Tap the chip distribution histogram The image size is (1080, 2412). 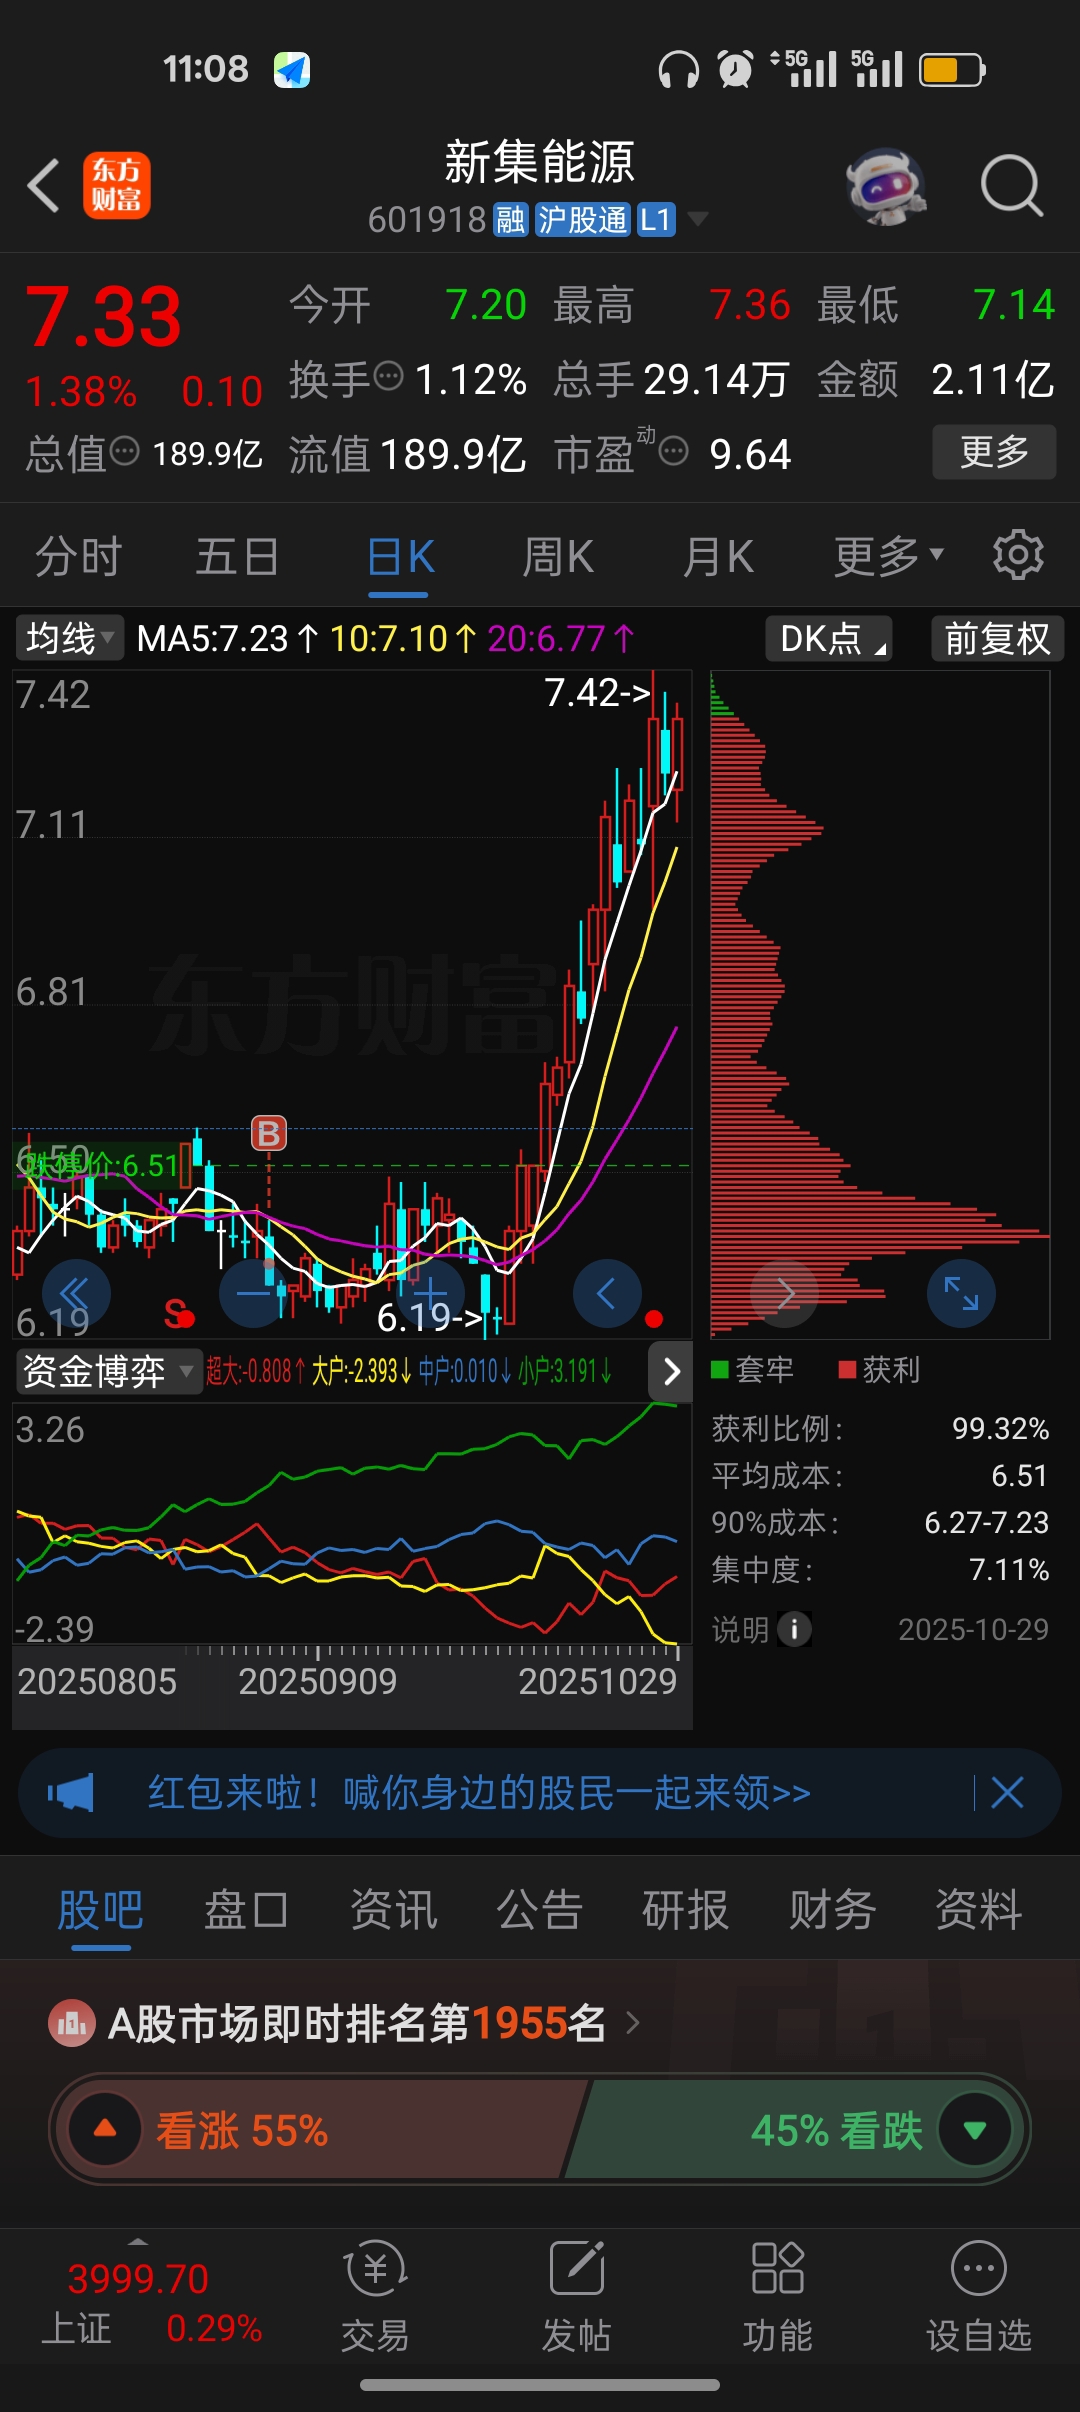(880, 1004)
